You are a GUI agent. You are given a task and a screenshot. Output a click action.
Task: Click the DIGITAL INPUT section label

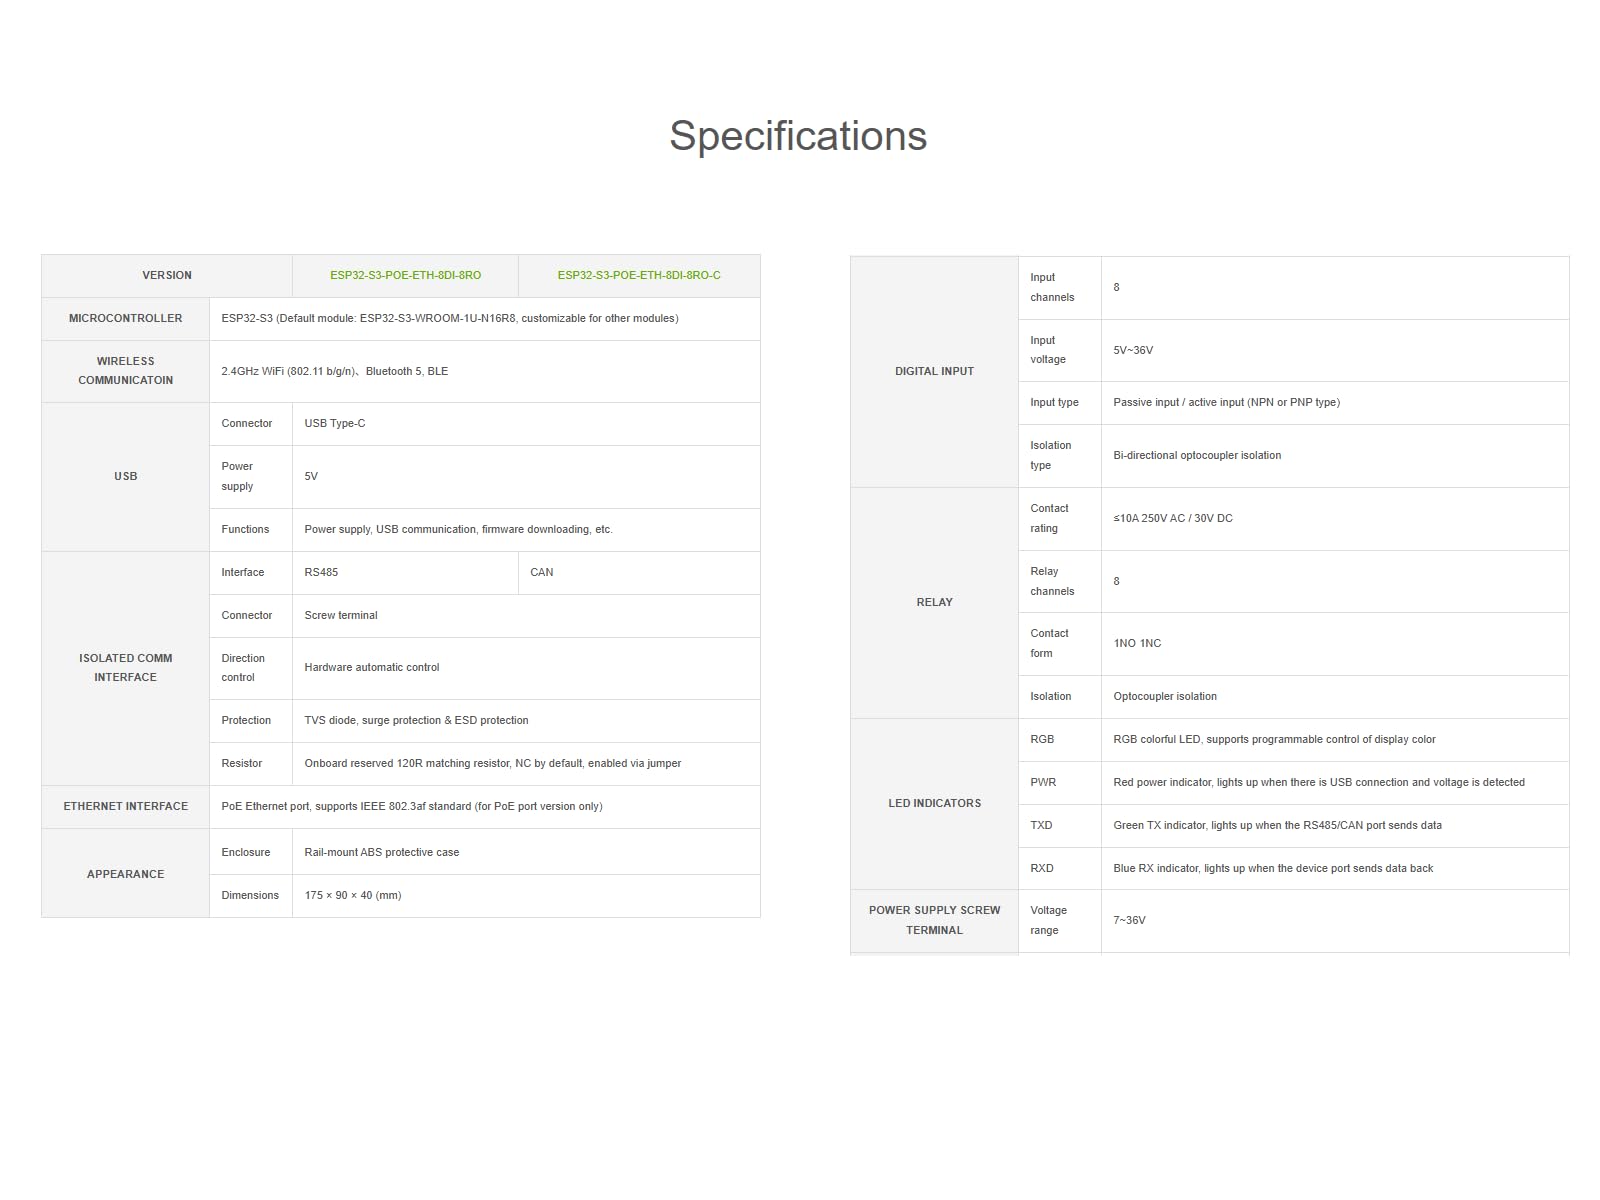934,371
